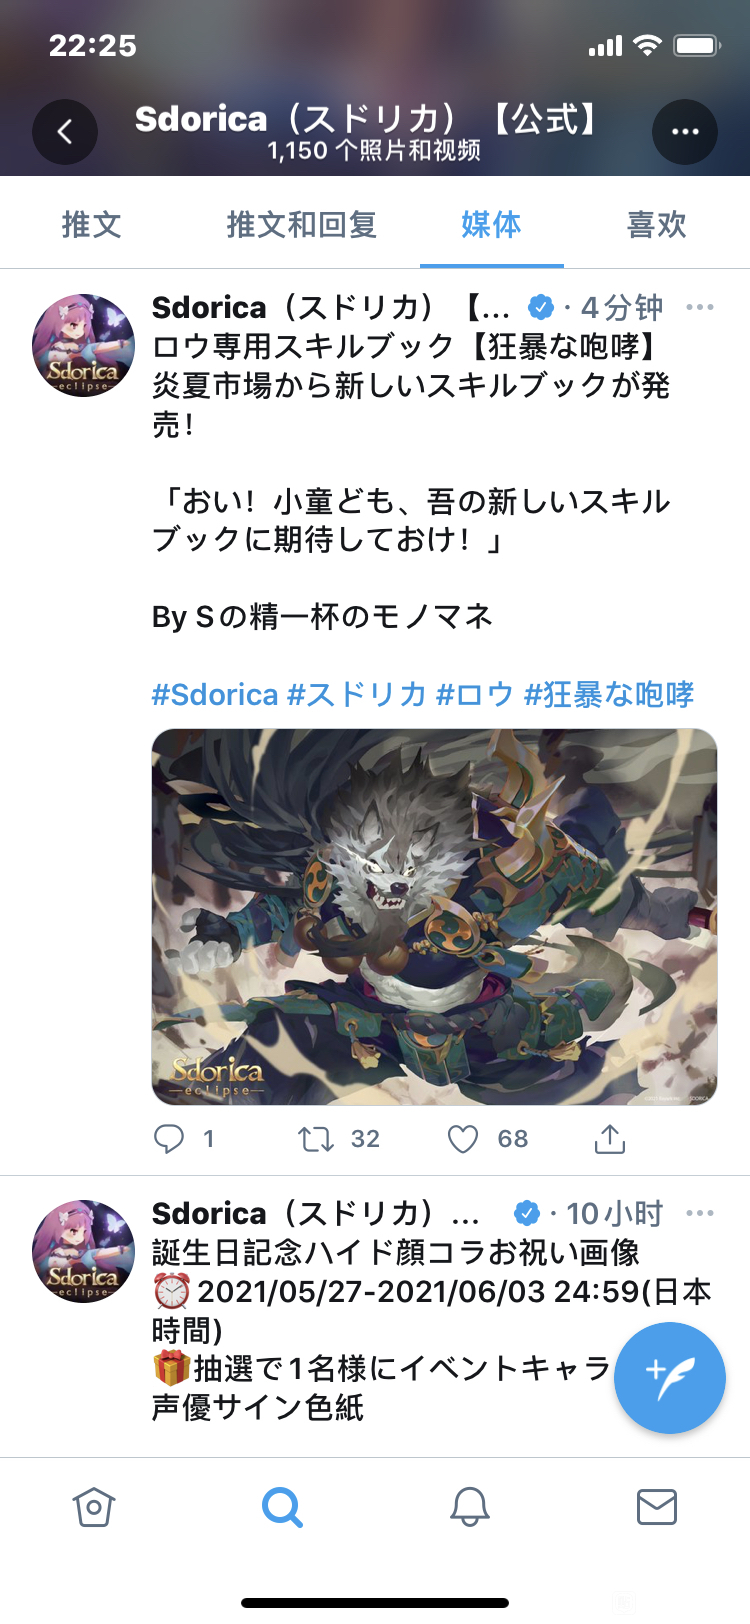View the wolf warrior artwork image
750x1624 pixels.
434,917
